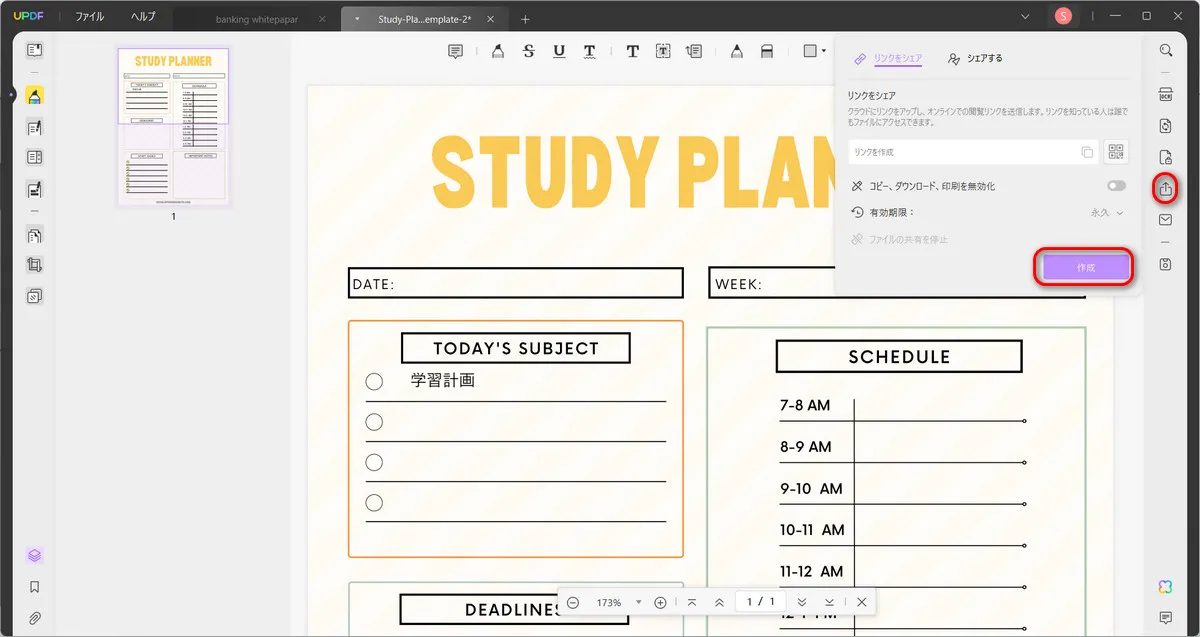
Task: Select the rectangle shape tool
Action: point(810,52)
